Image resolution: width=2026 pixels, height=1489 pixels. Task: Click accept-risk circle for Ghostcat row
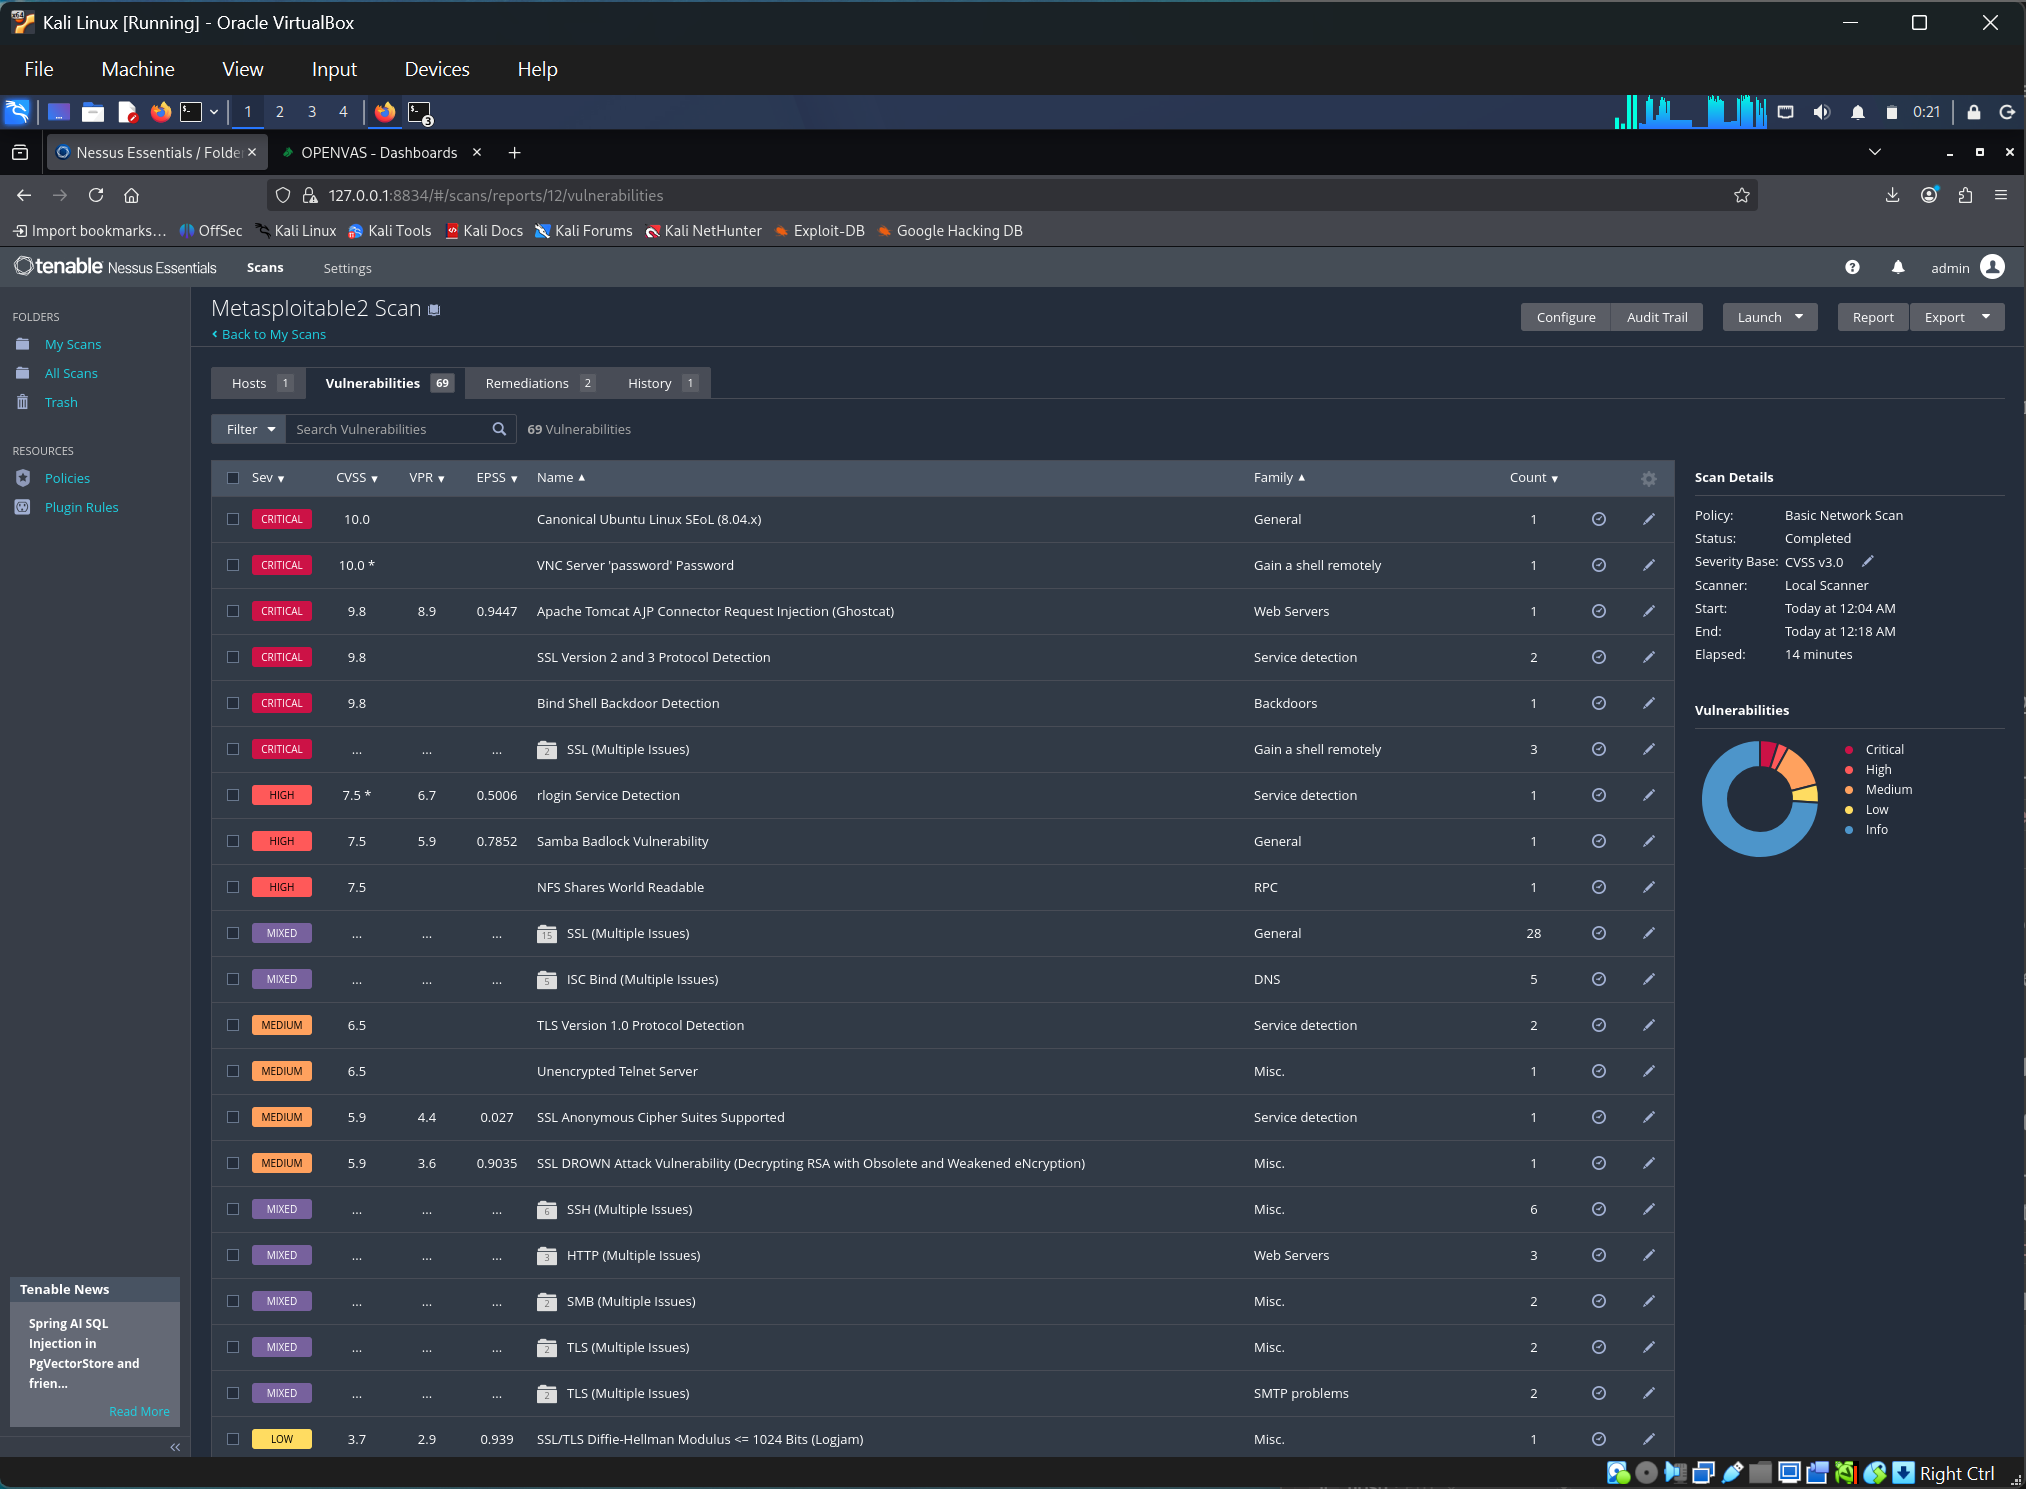(1599, 611)
